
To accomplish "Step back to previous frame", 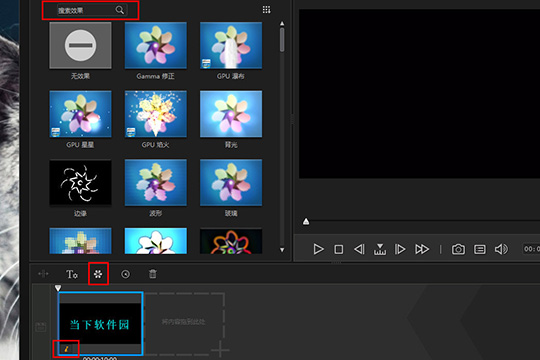I will [x=359, y=249].
